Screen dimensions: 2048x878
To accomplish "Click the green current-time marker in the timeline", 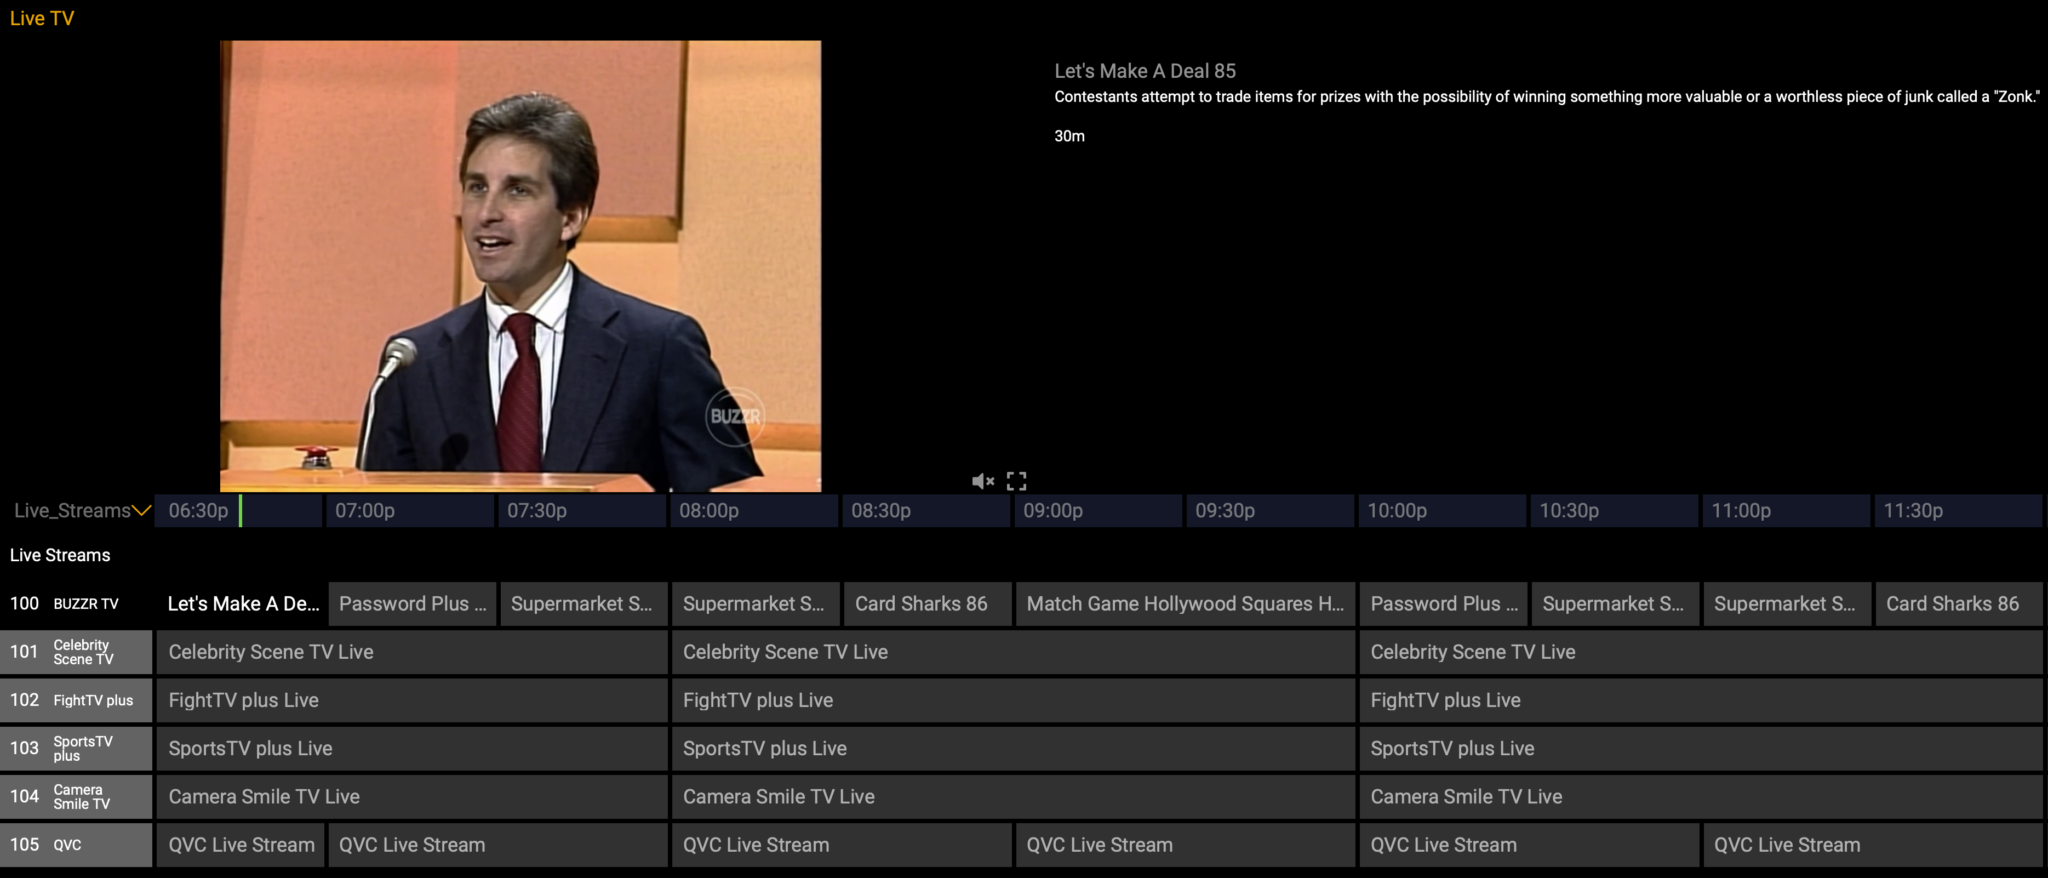I will pyautogui.click(x=240, y=511).
